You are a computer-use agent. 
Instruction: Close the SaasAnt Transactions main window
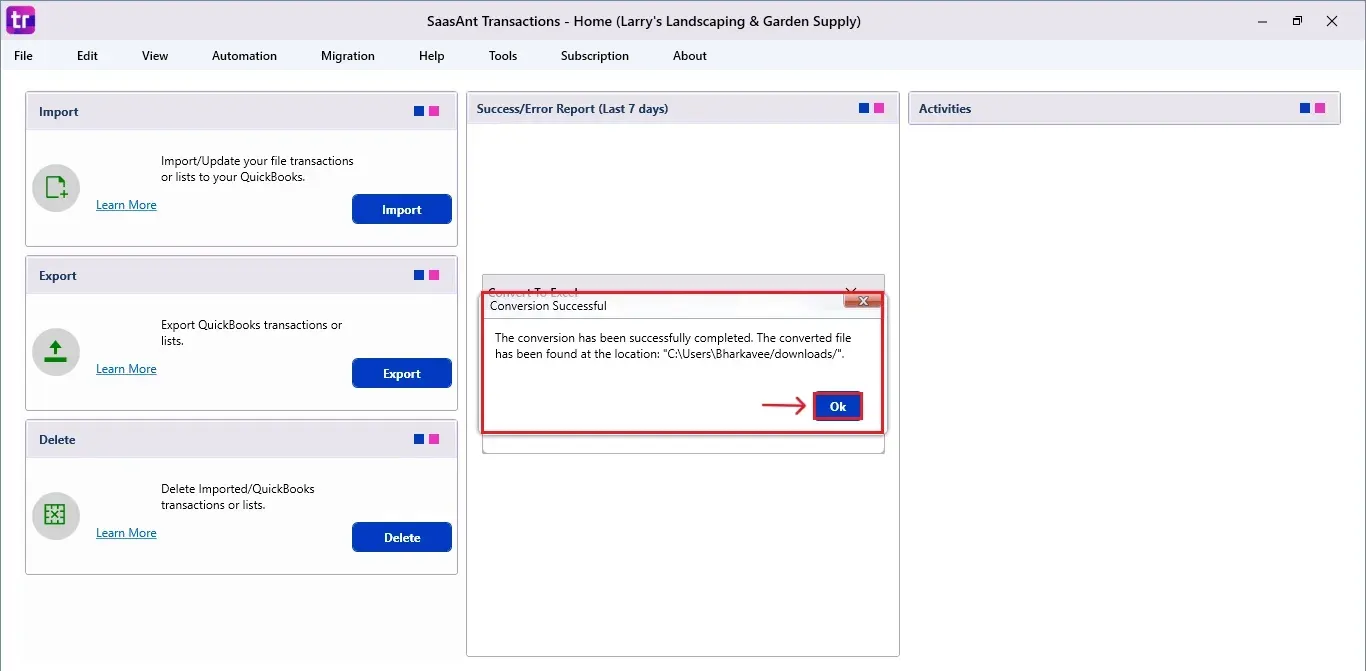click(x=1332, y=21)
